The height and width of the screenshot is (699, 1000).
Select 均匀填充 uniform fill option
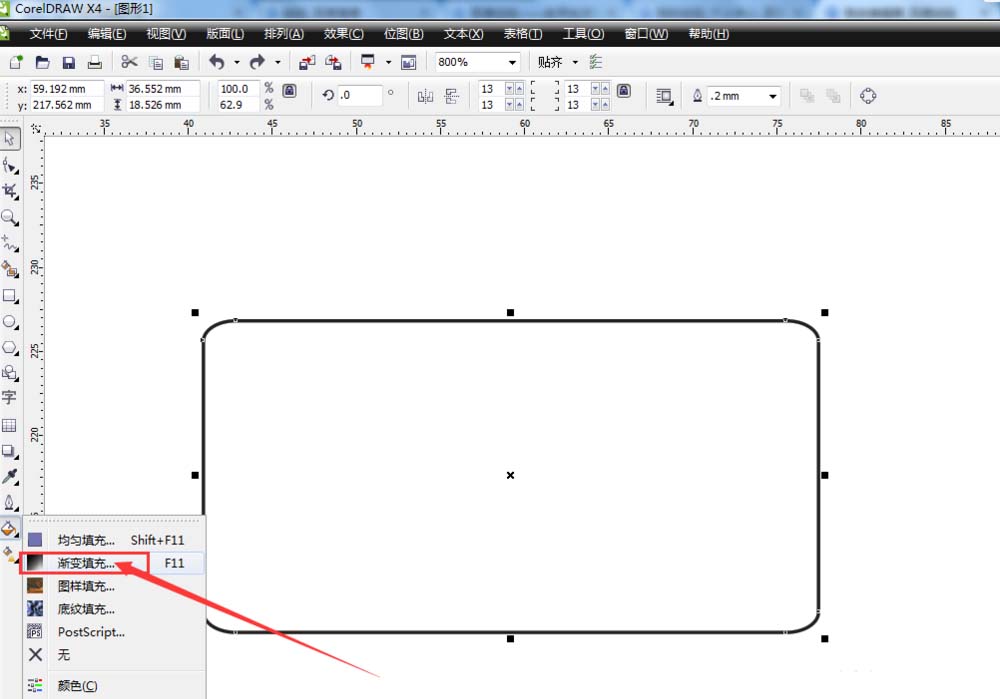tap(86, 540)
